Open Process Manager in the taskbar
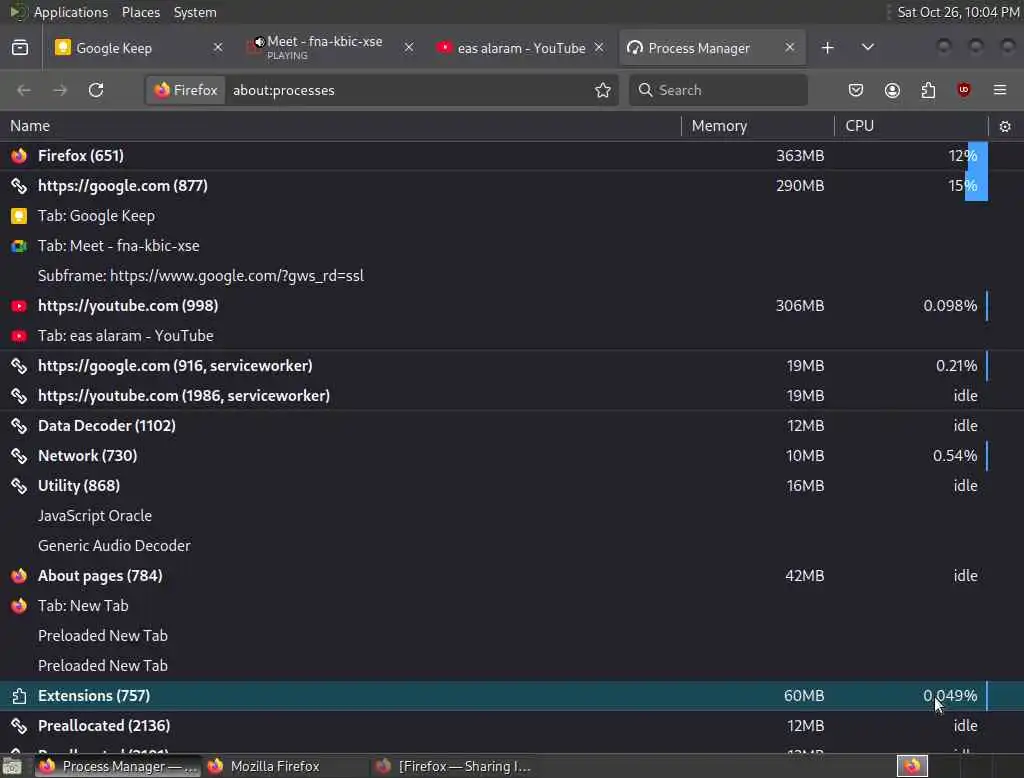 [118, 766]
